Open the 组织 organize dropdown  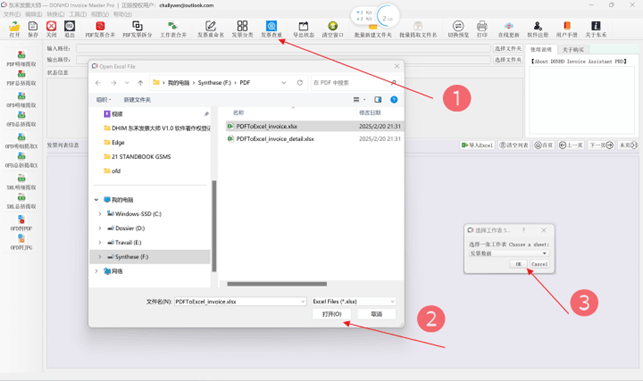[103, 100]
